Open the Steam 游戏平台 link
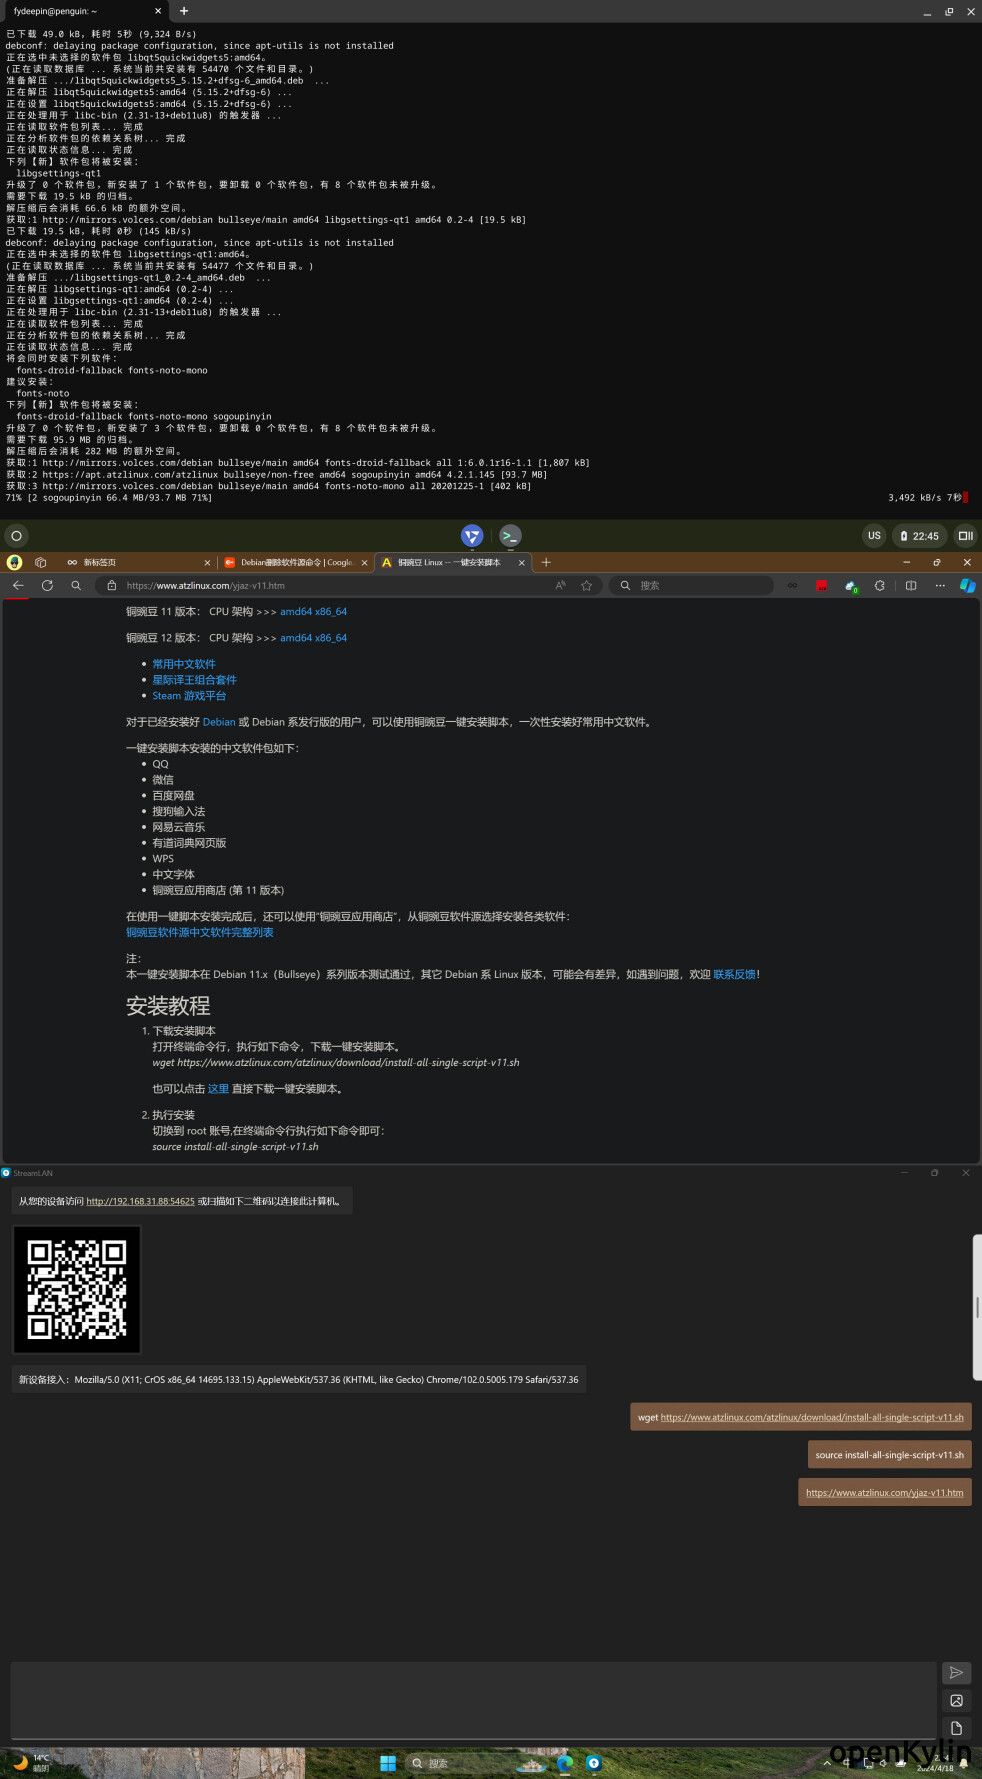 click(189, 696)
